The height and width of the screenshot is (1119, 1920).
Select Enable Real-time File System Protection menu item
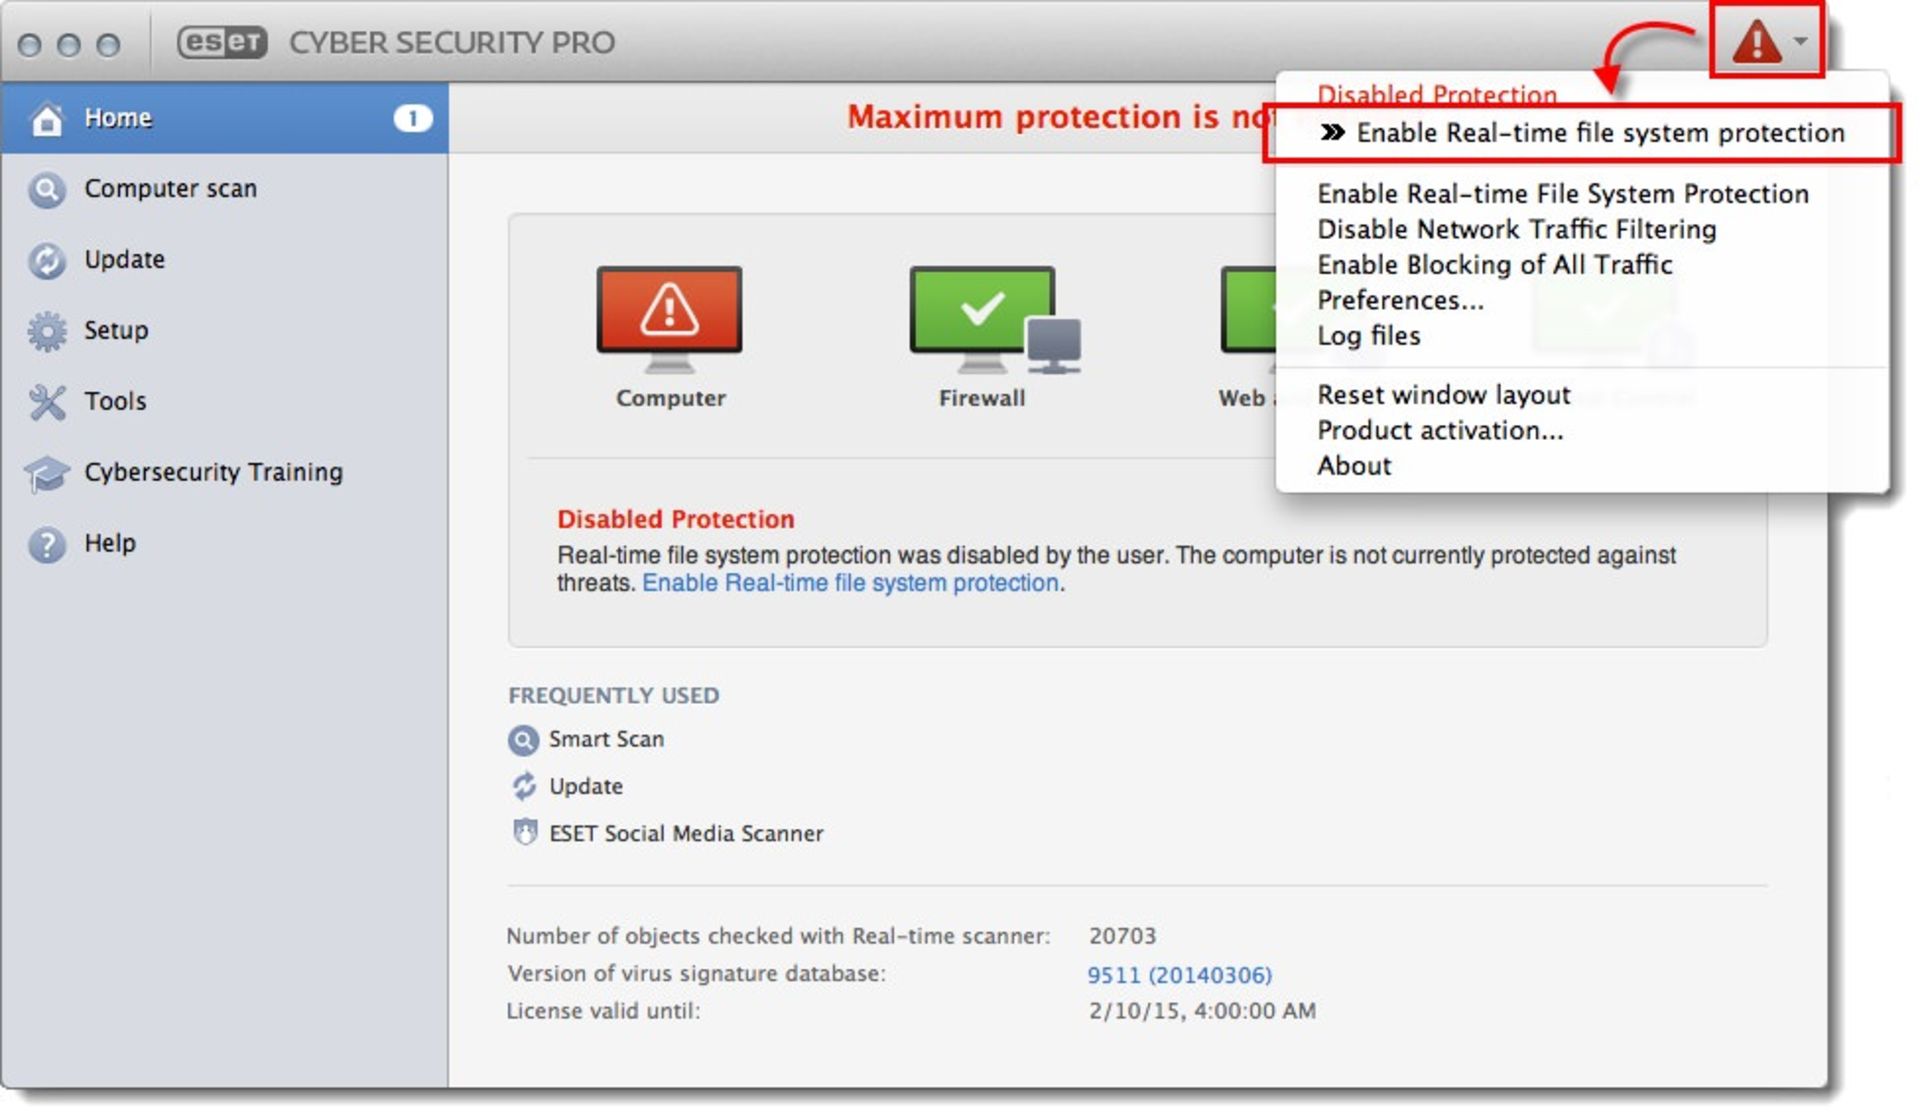[1562, 193]
